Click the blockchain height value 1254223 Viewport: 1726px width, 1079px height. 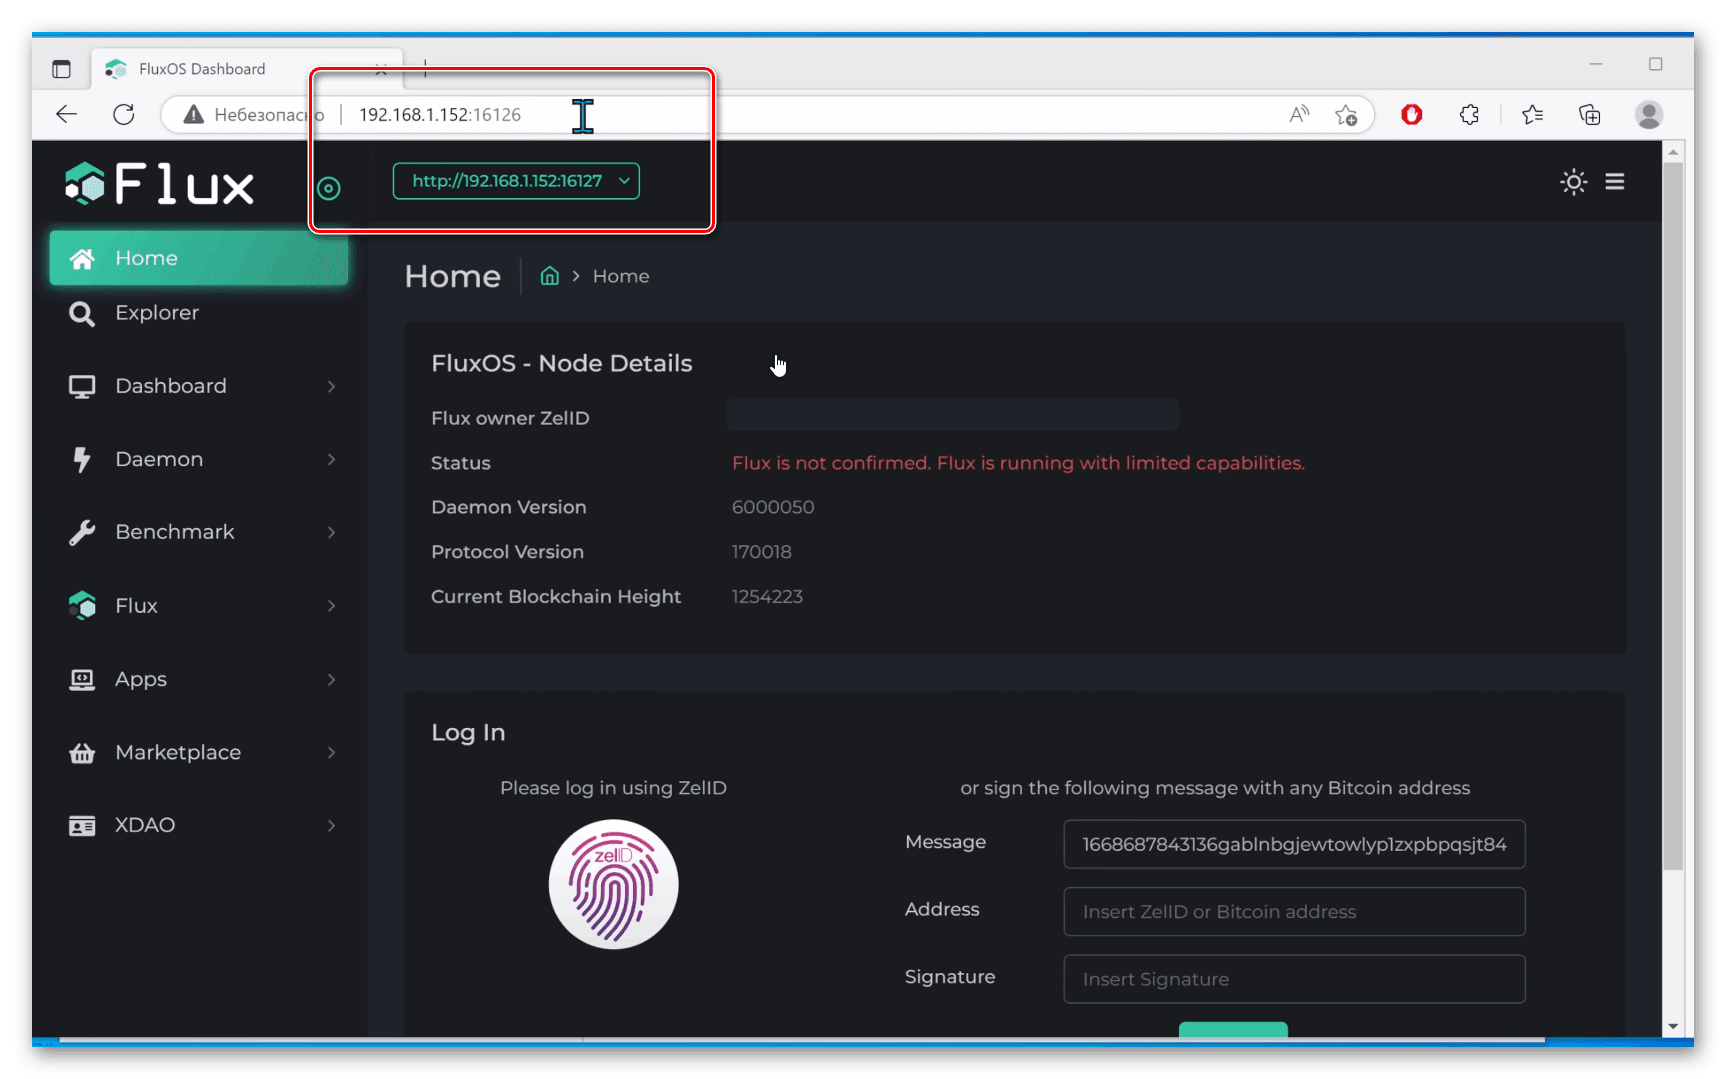(x=767, y=596)
